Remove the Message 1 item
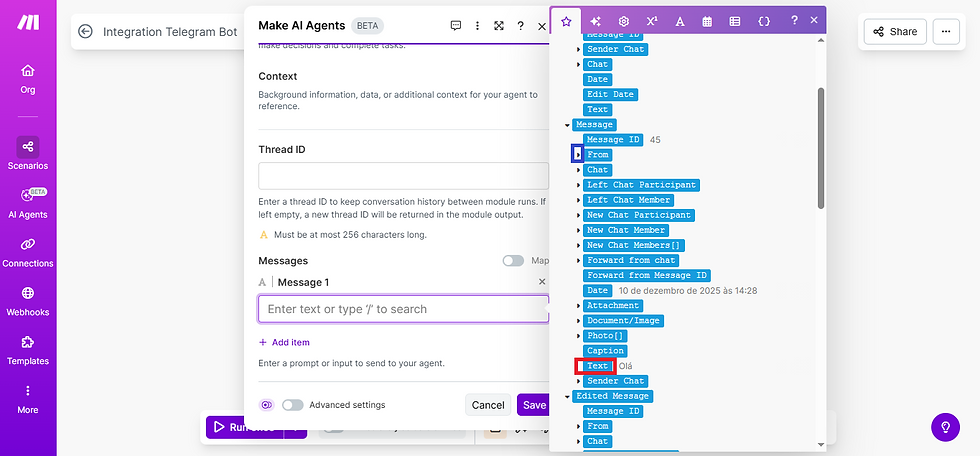Screen dimensions: 980x456 coord(542,282)
